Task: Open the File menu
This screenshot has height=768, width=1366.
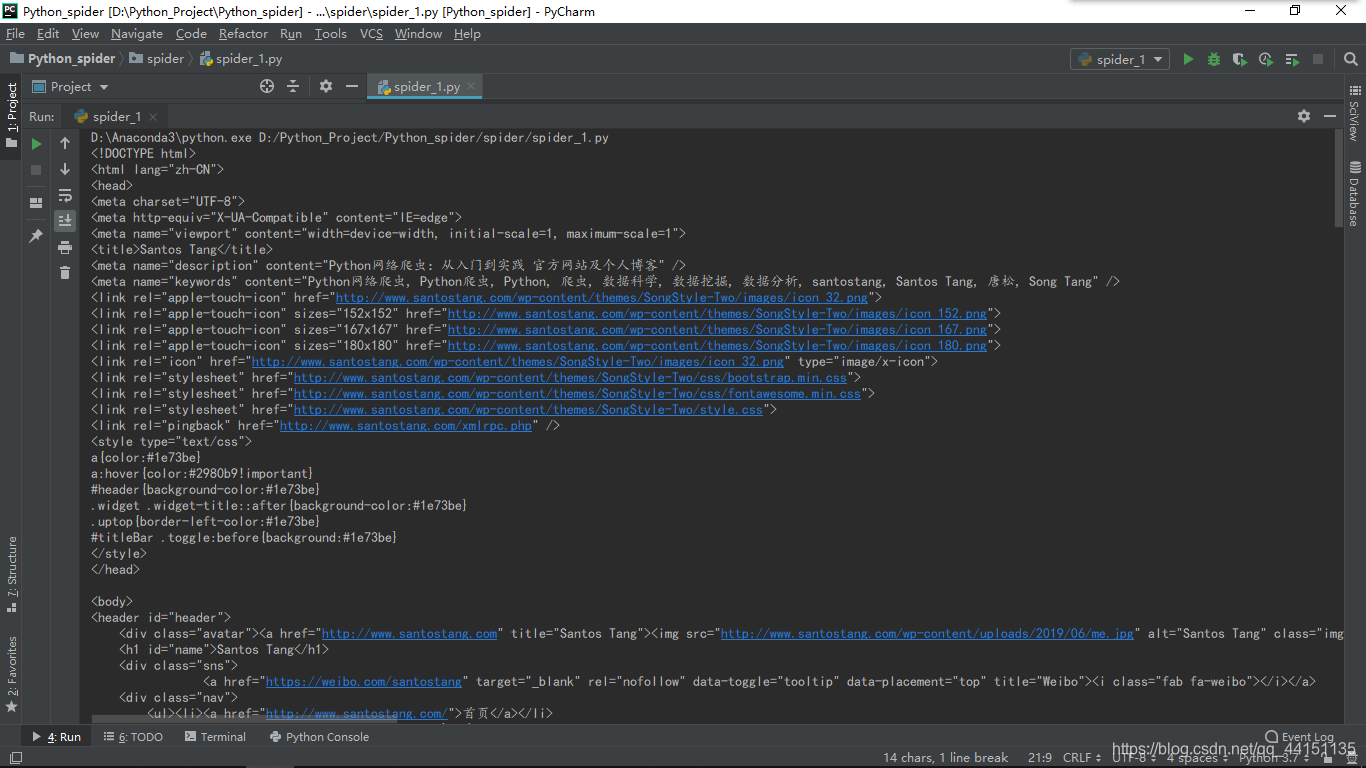Action: tap(15, 34)
